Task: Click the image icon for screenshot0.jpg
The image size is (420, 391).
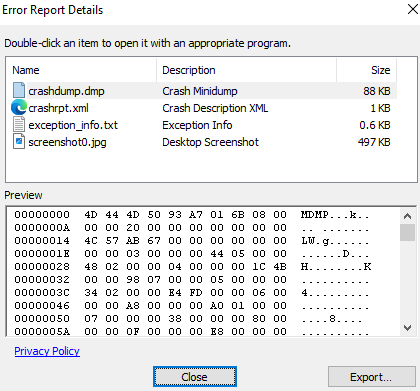Action: (x=19, y=142)
